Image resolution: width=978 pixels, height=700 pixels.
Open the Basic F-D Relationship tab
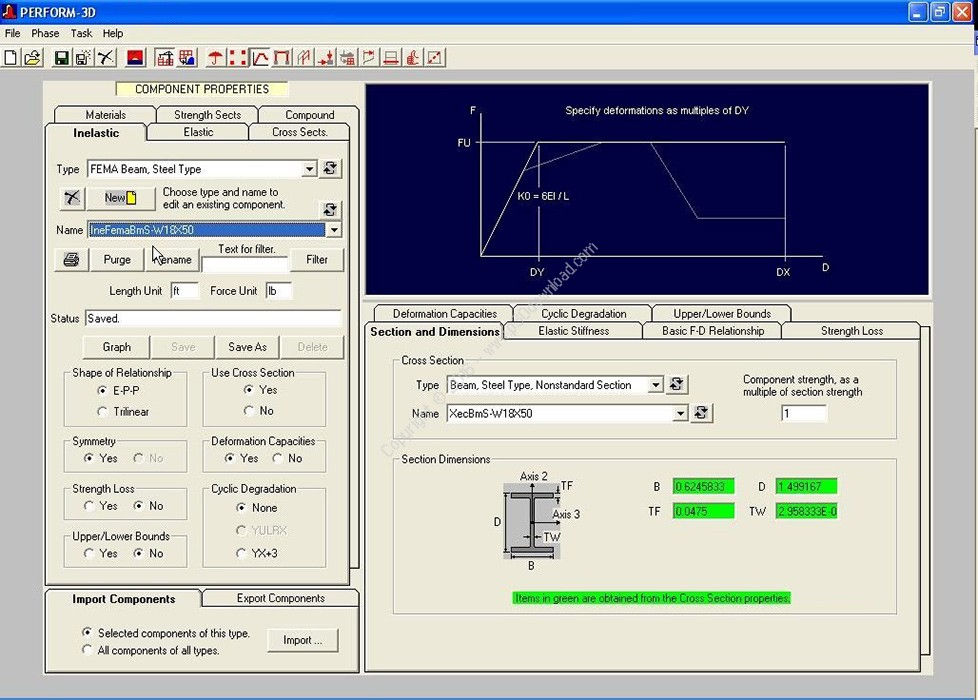[x=713, y=331]
